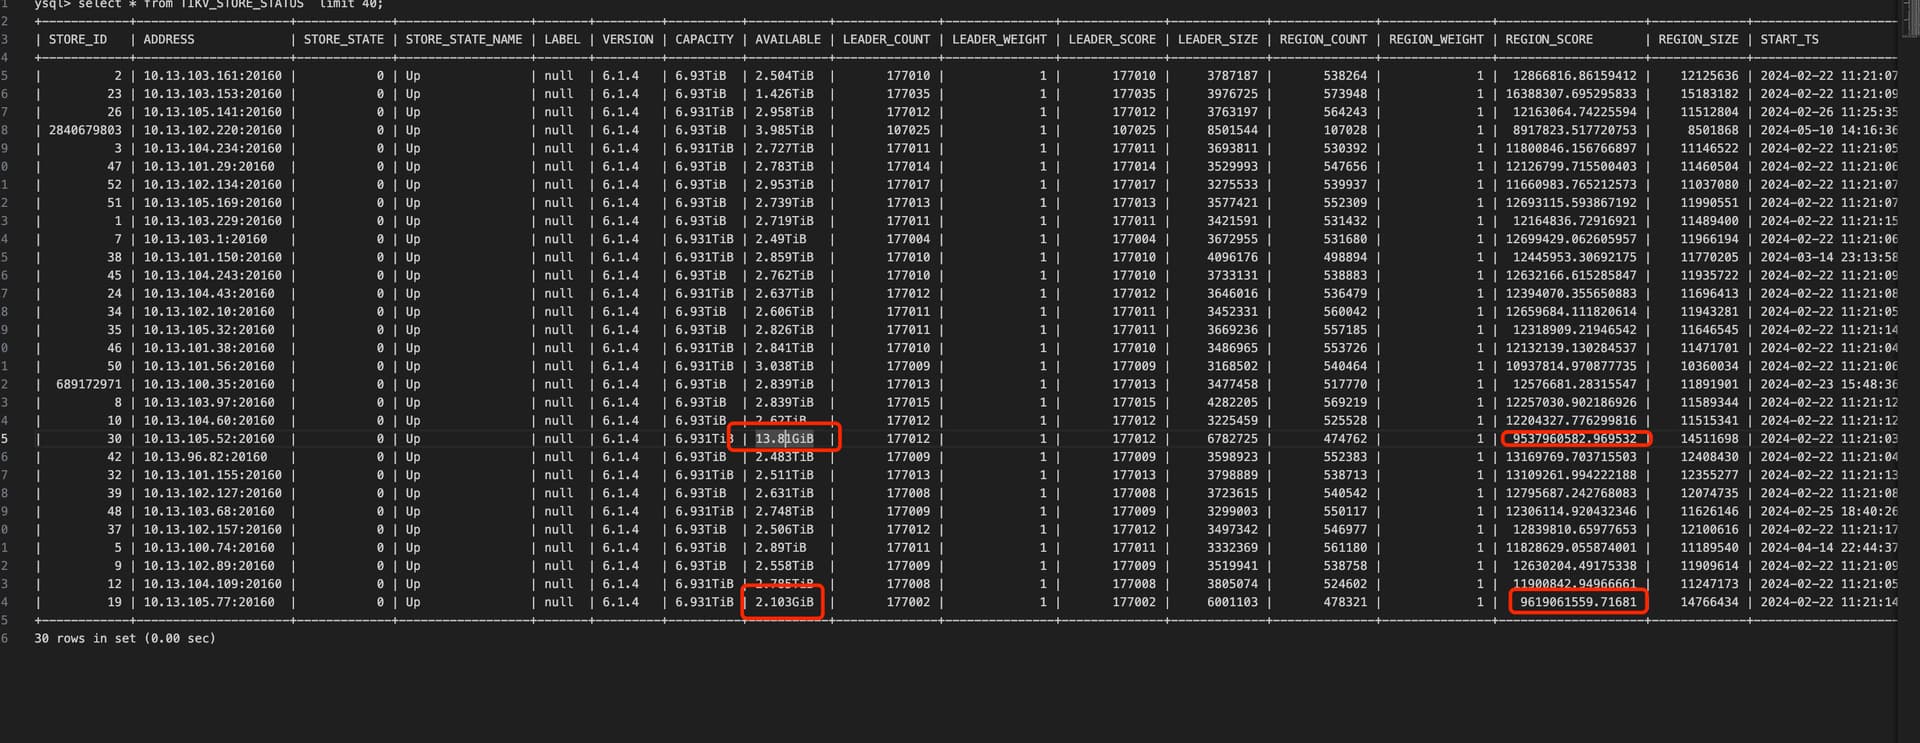Select address 10.13.102.127:20160
1920x743 pixels.
pyautogui.click(x=212, y=493)
